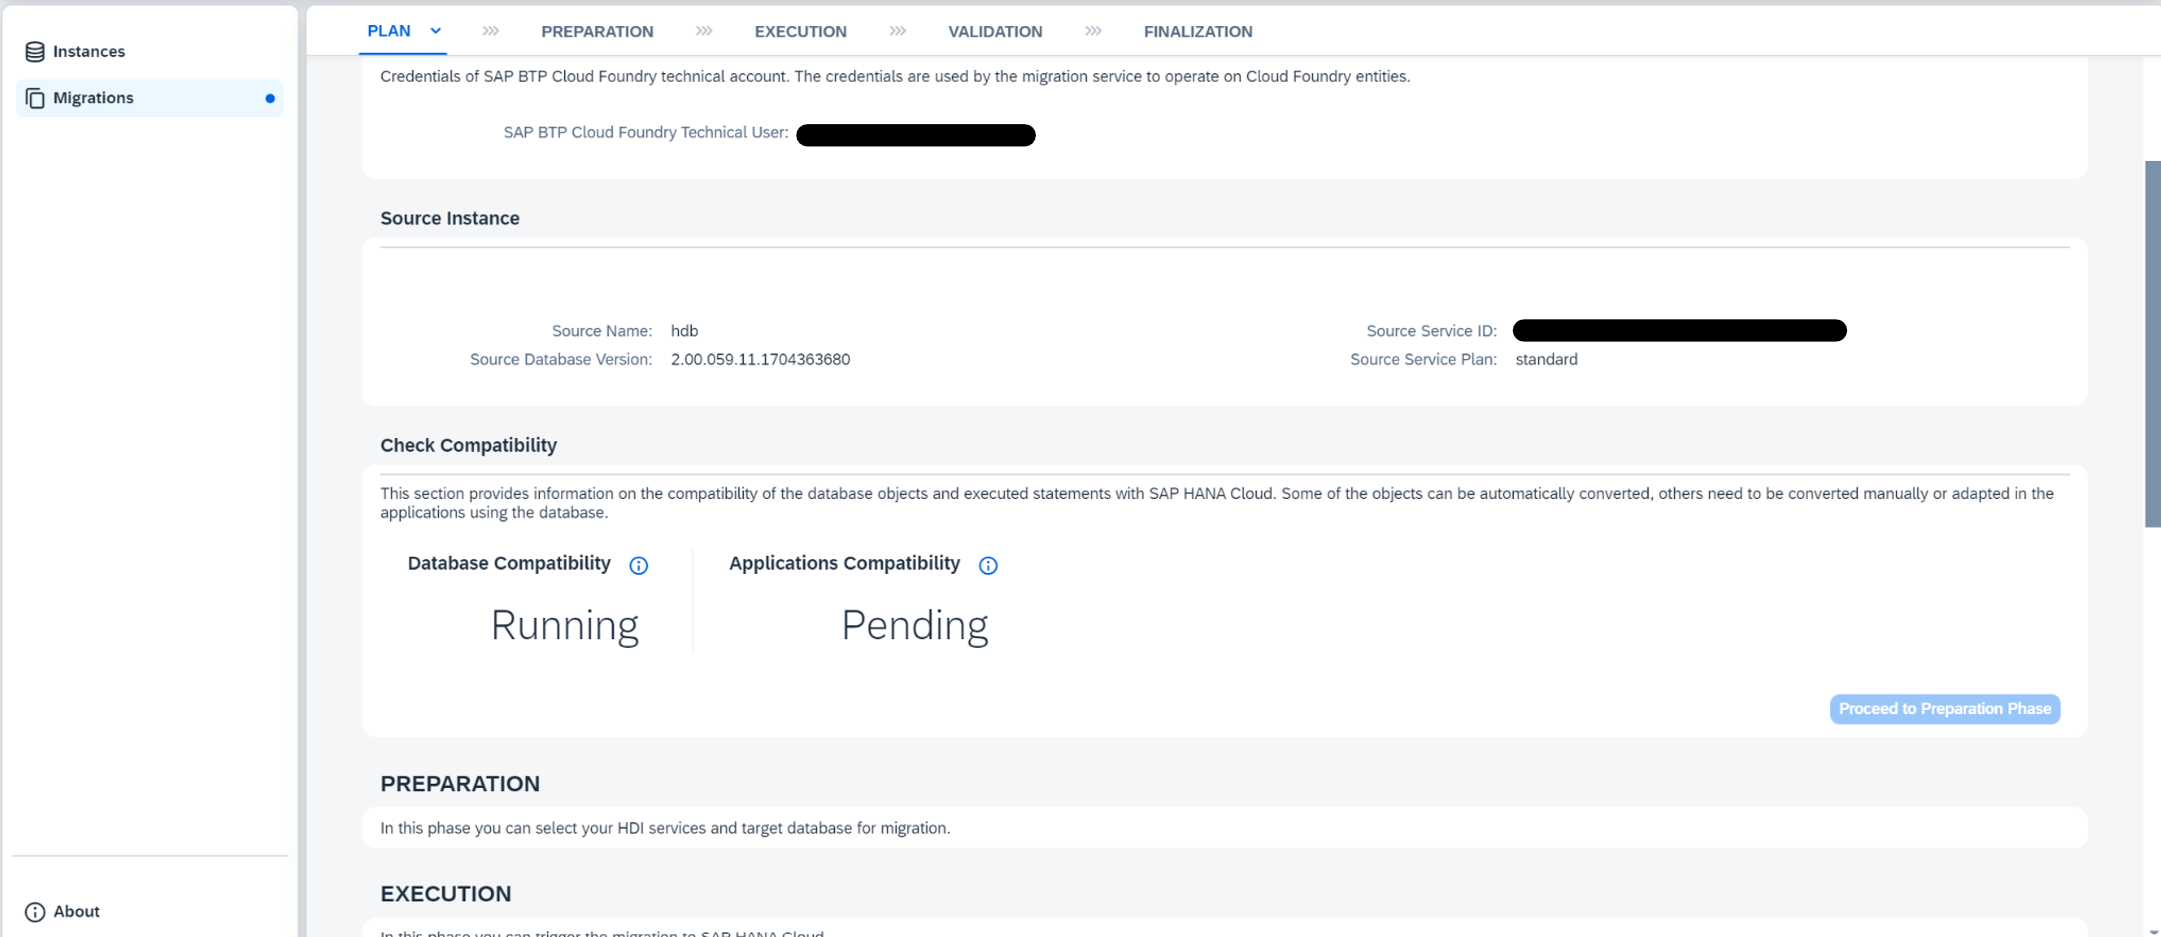Click the 'Running' database compatibility status
Image resolution: width=2161 pixels, height=937 pixels.
564,625
